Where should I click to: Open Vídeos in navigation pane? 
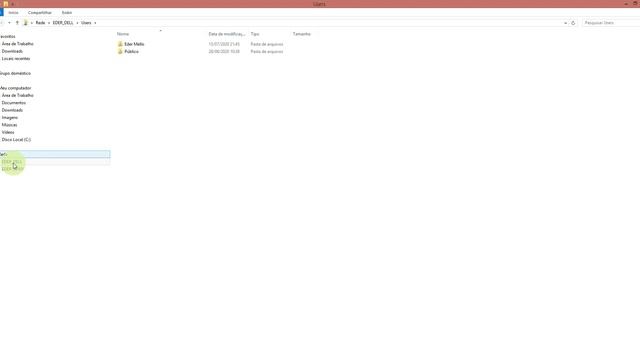pos(8,132)
